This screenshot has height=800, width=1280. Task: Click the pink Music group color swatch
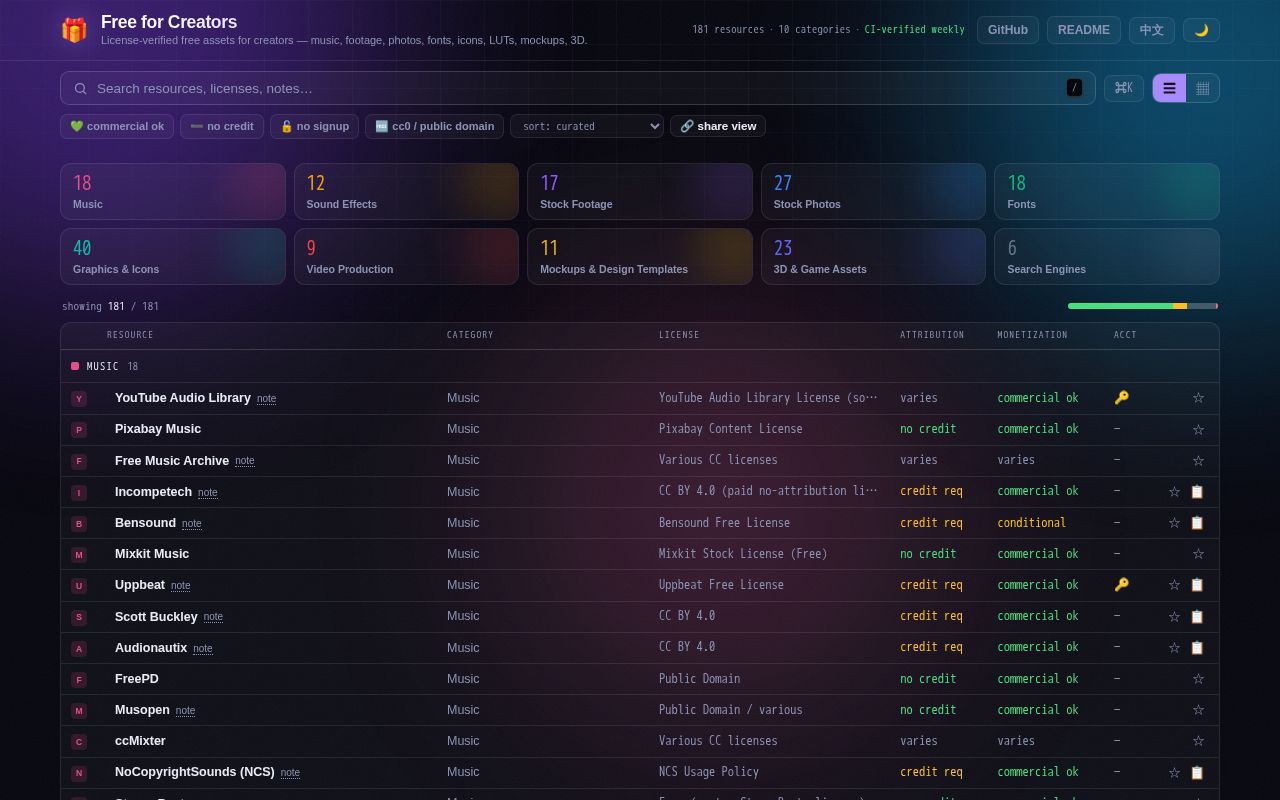[75, 366]
